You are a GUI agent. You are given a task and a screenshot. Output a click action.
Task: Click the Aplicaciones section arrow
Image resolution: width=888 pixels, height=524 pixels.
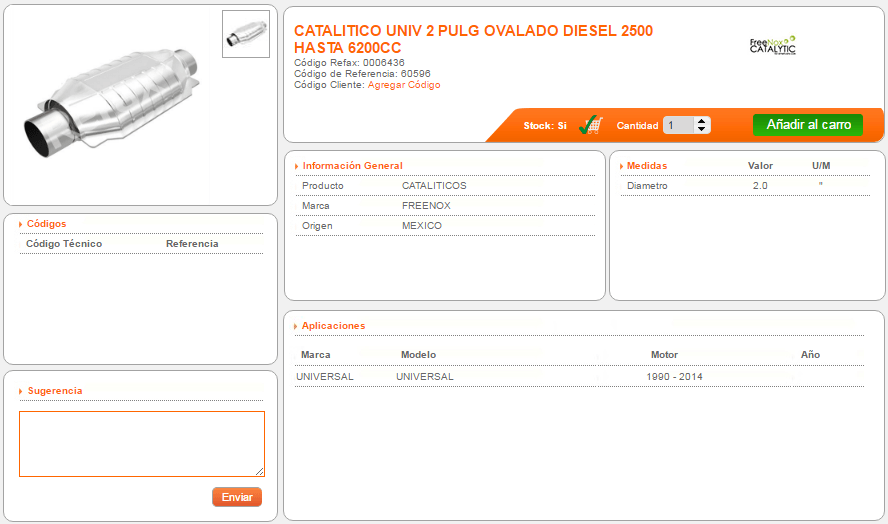[296, 326]
